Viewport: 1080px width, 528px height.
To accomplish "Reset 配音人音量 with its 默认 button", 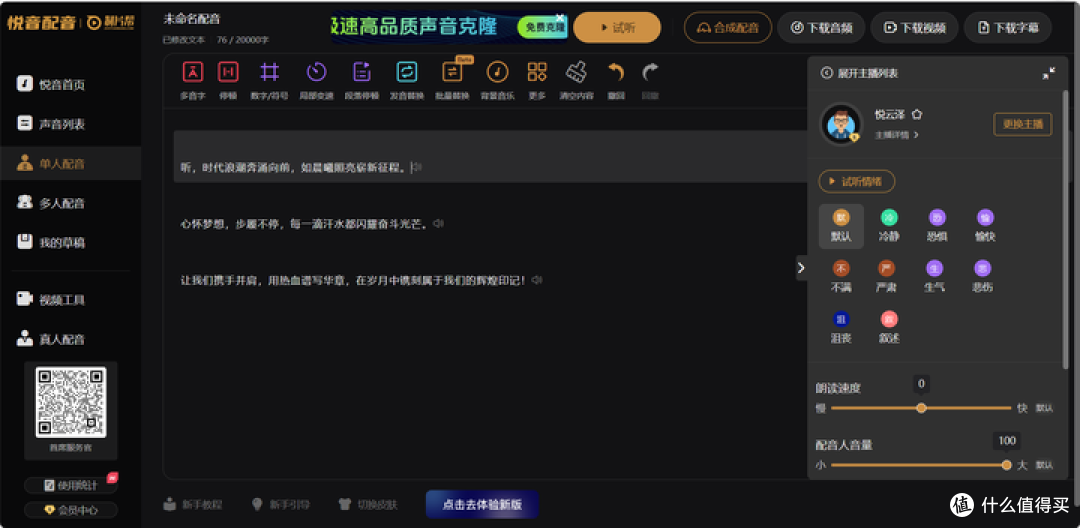I will [1044, 465].
